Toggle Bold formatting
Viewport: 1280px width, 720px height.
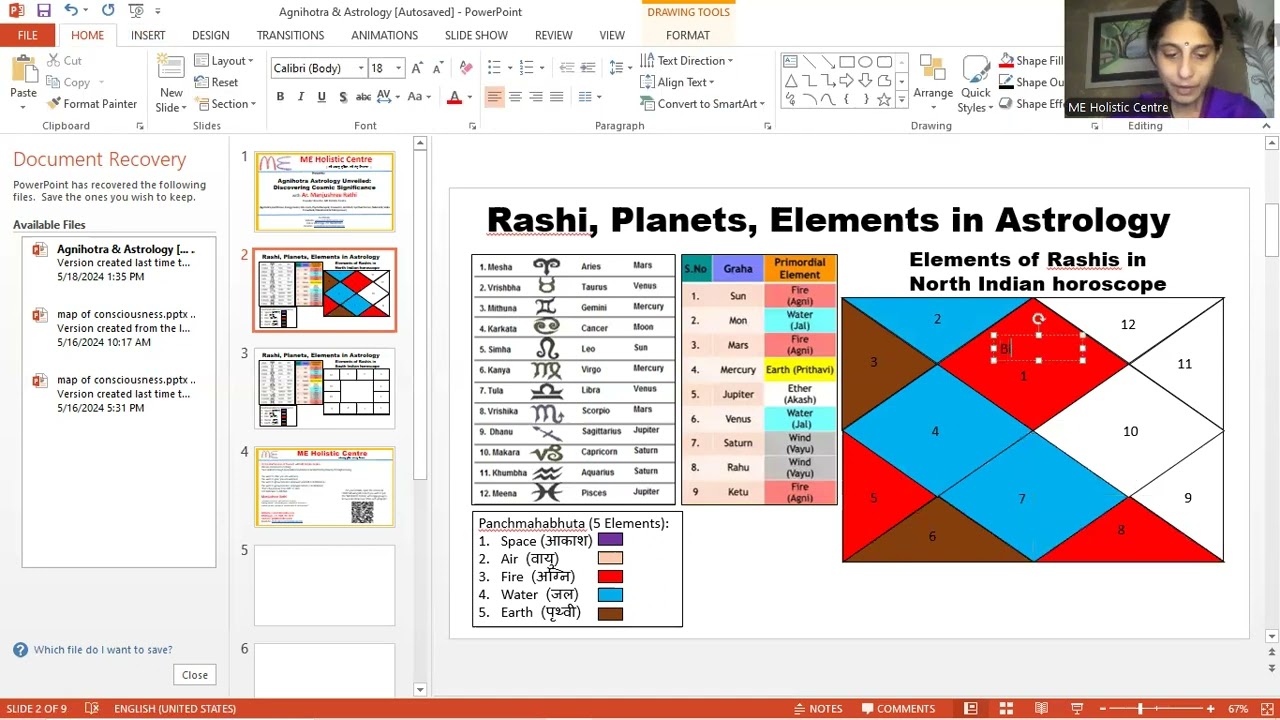[280, 97]
